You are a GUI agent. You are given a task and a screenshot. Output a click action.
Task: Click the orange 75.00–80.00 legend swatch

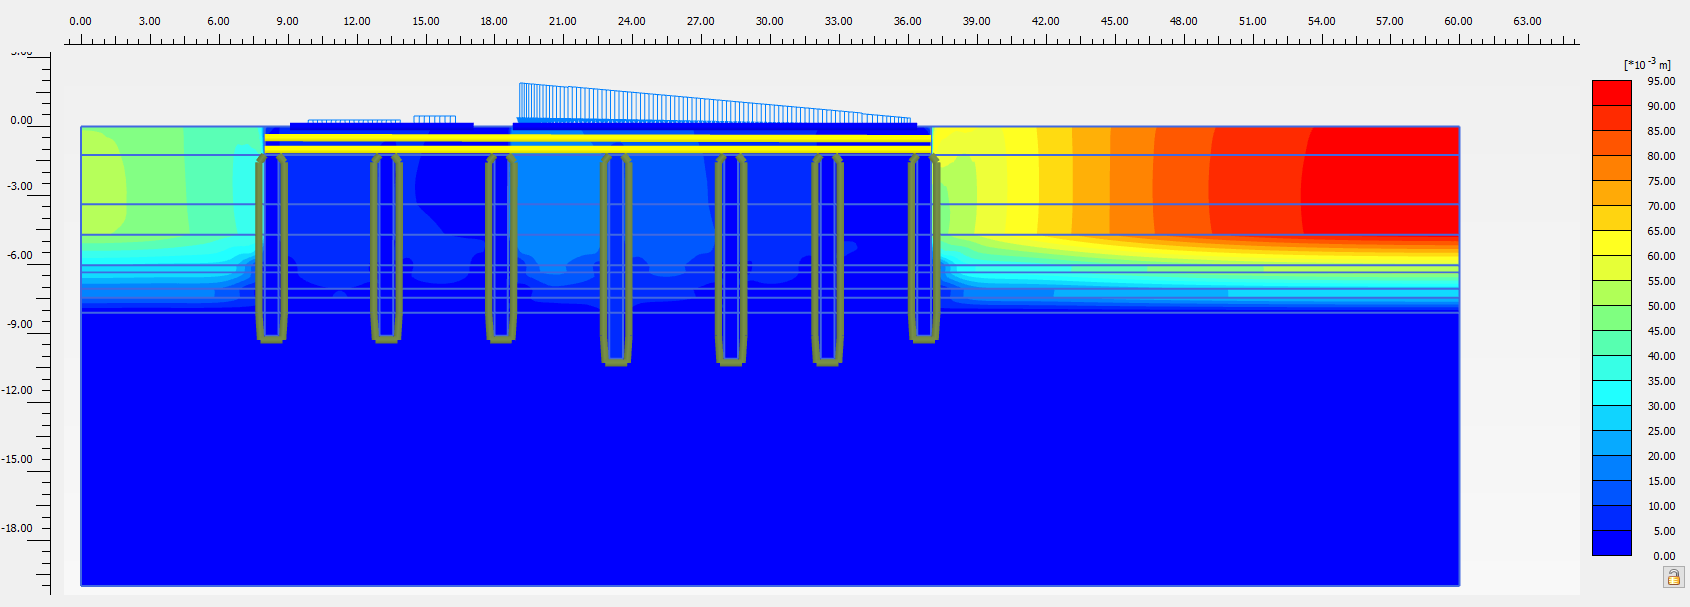tap(1611, 168)
